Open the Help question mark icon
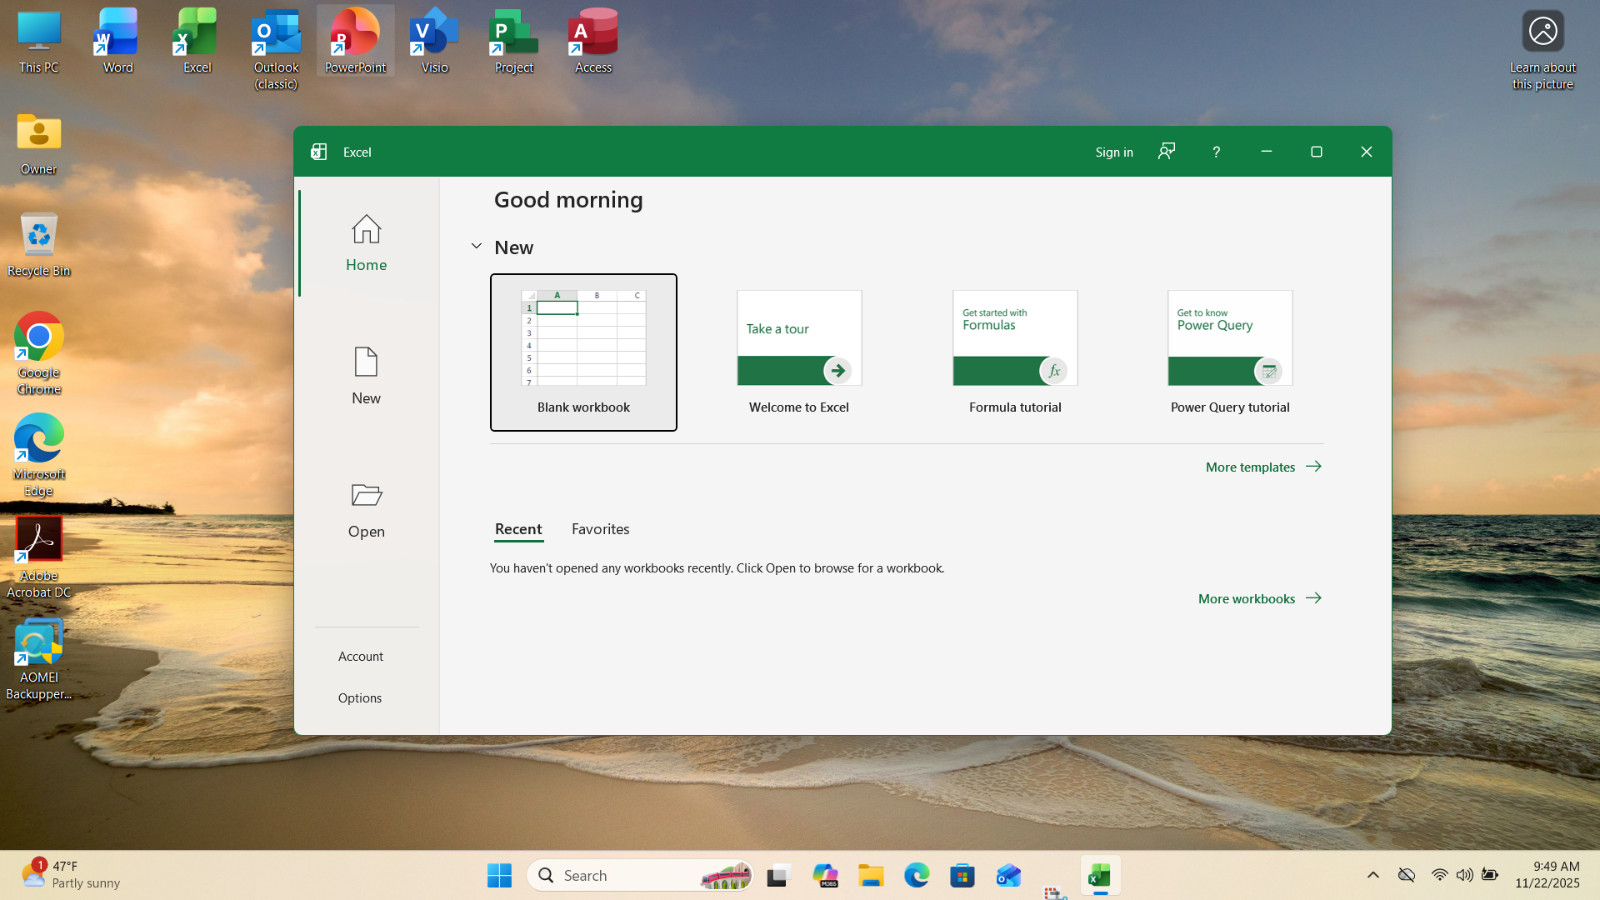 [1216, 152]
